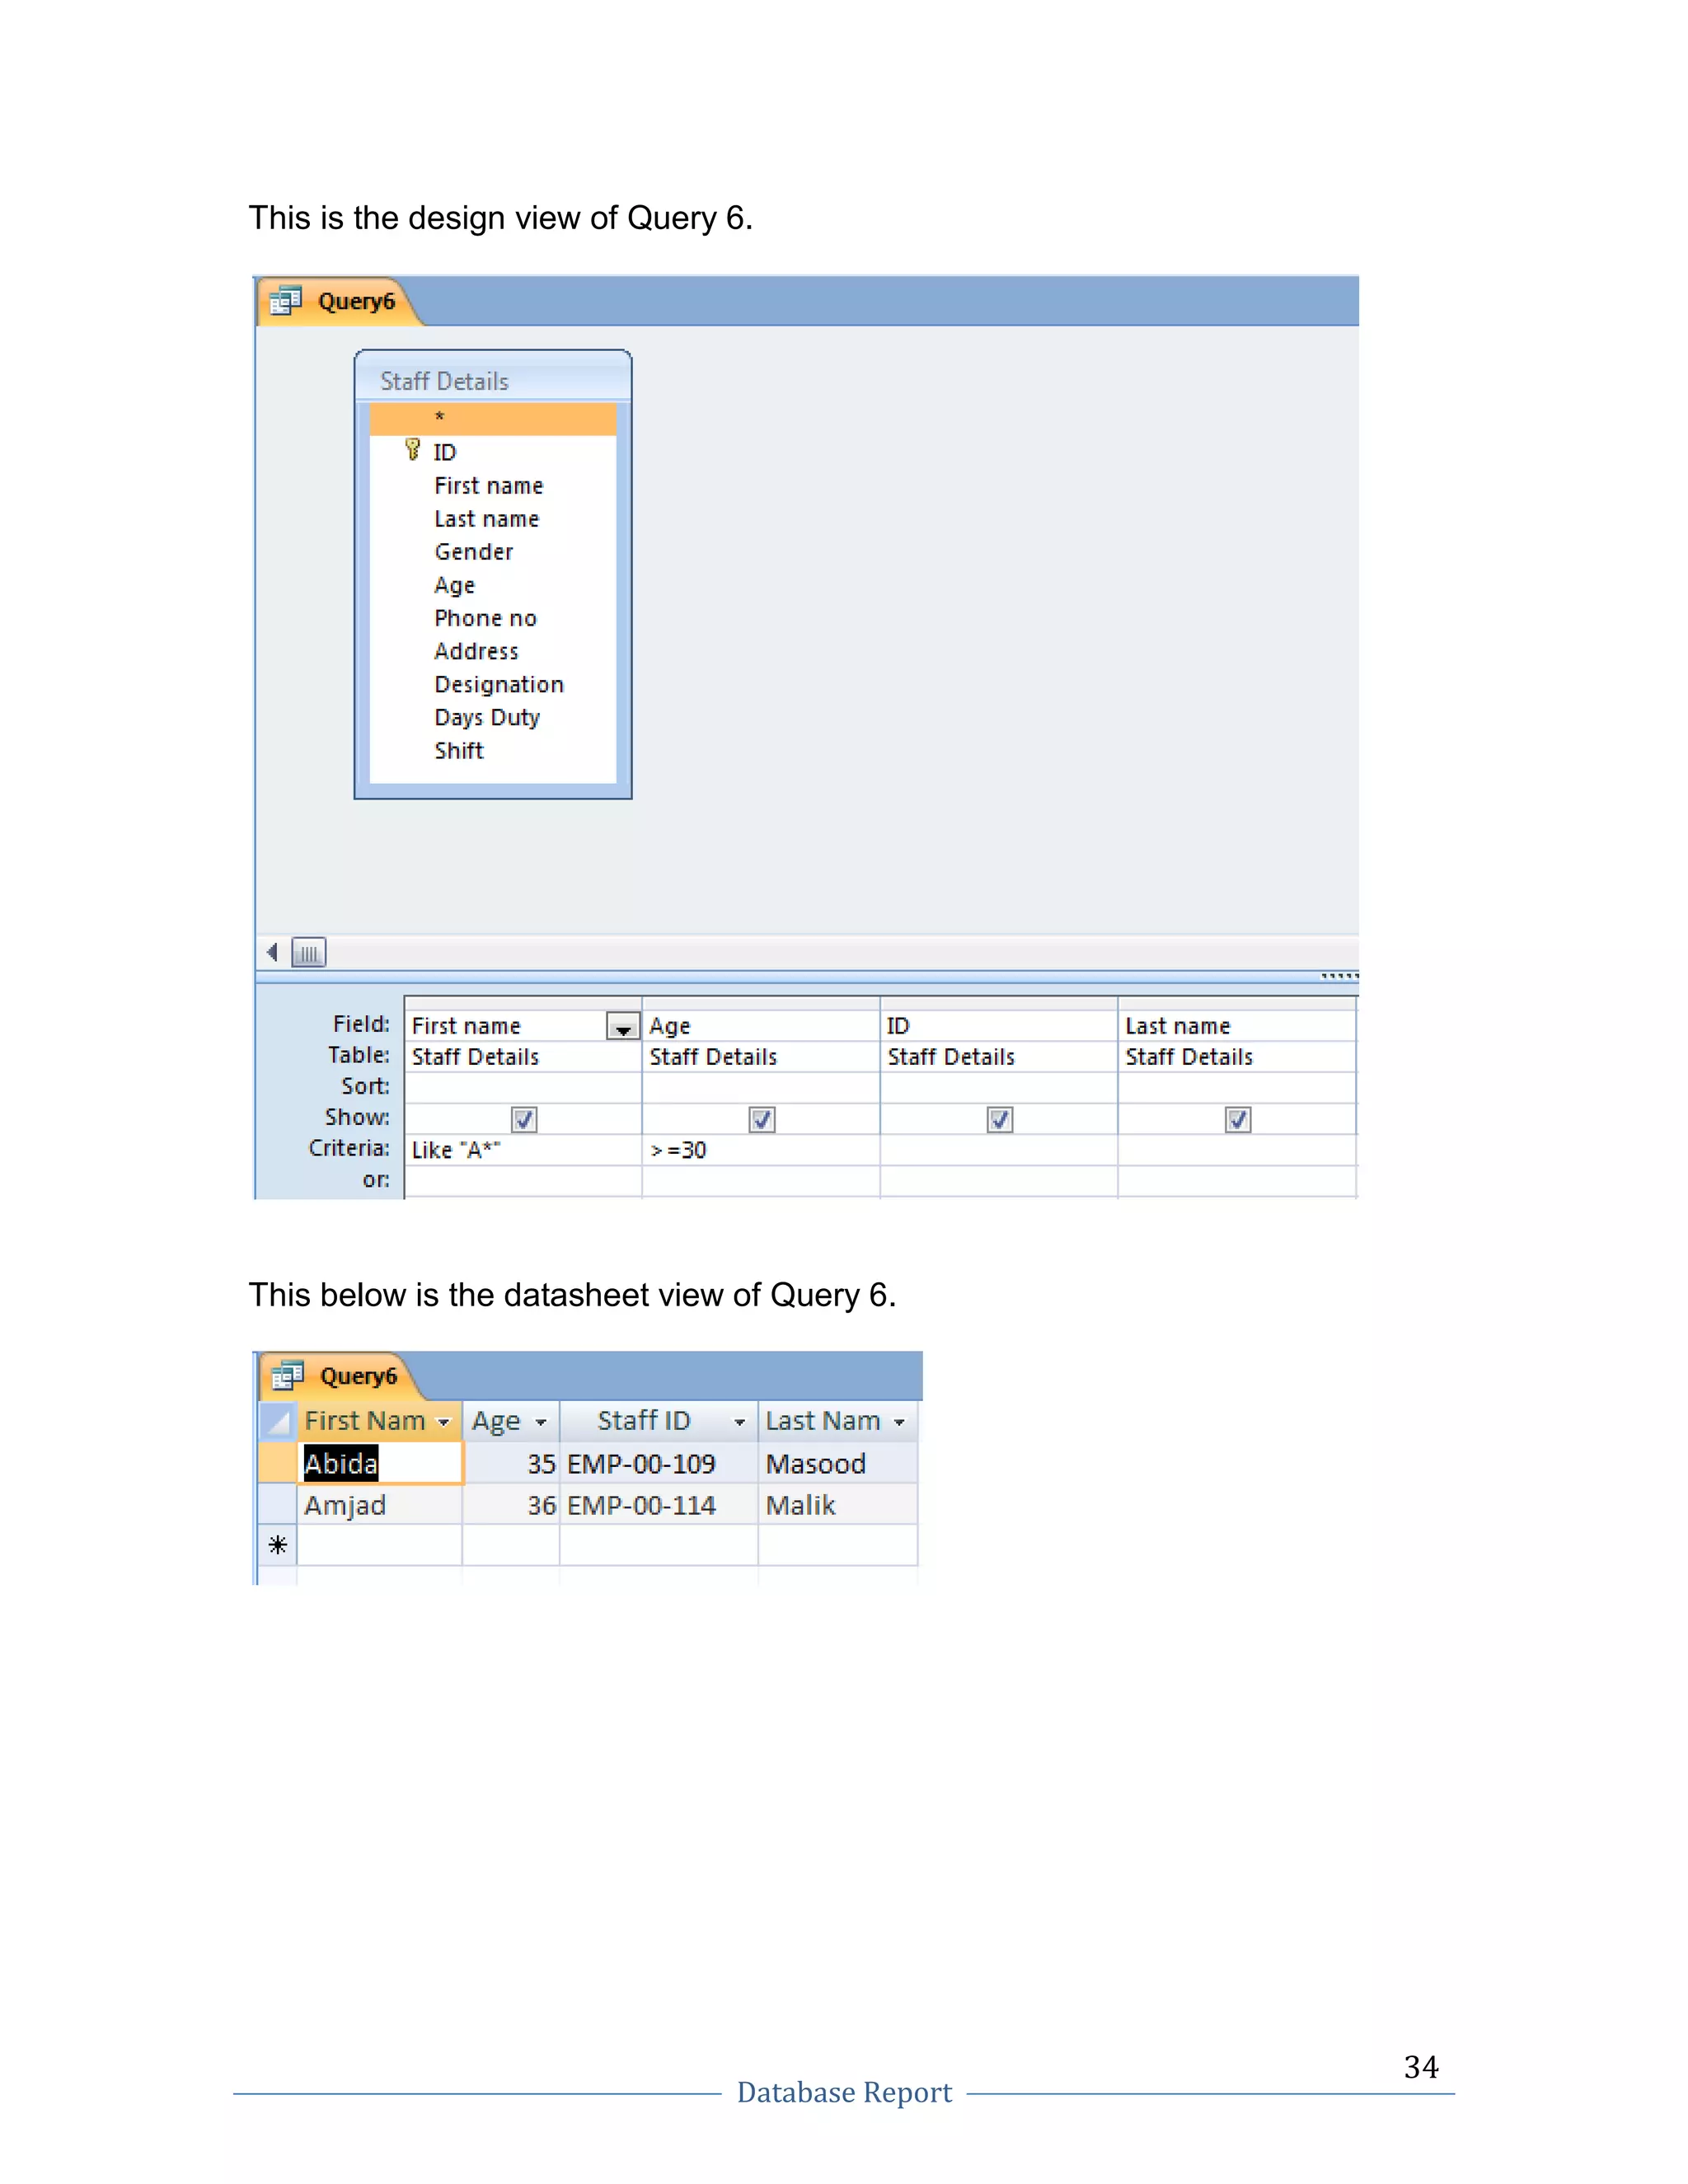
Task: Click the pane splitter grip dots
Action: [1339, 976]
